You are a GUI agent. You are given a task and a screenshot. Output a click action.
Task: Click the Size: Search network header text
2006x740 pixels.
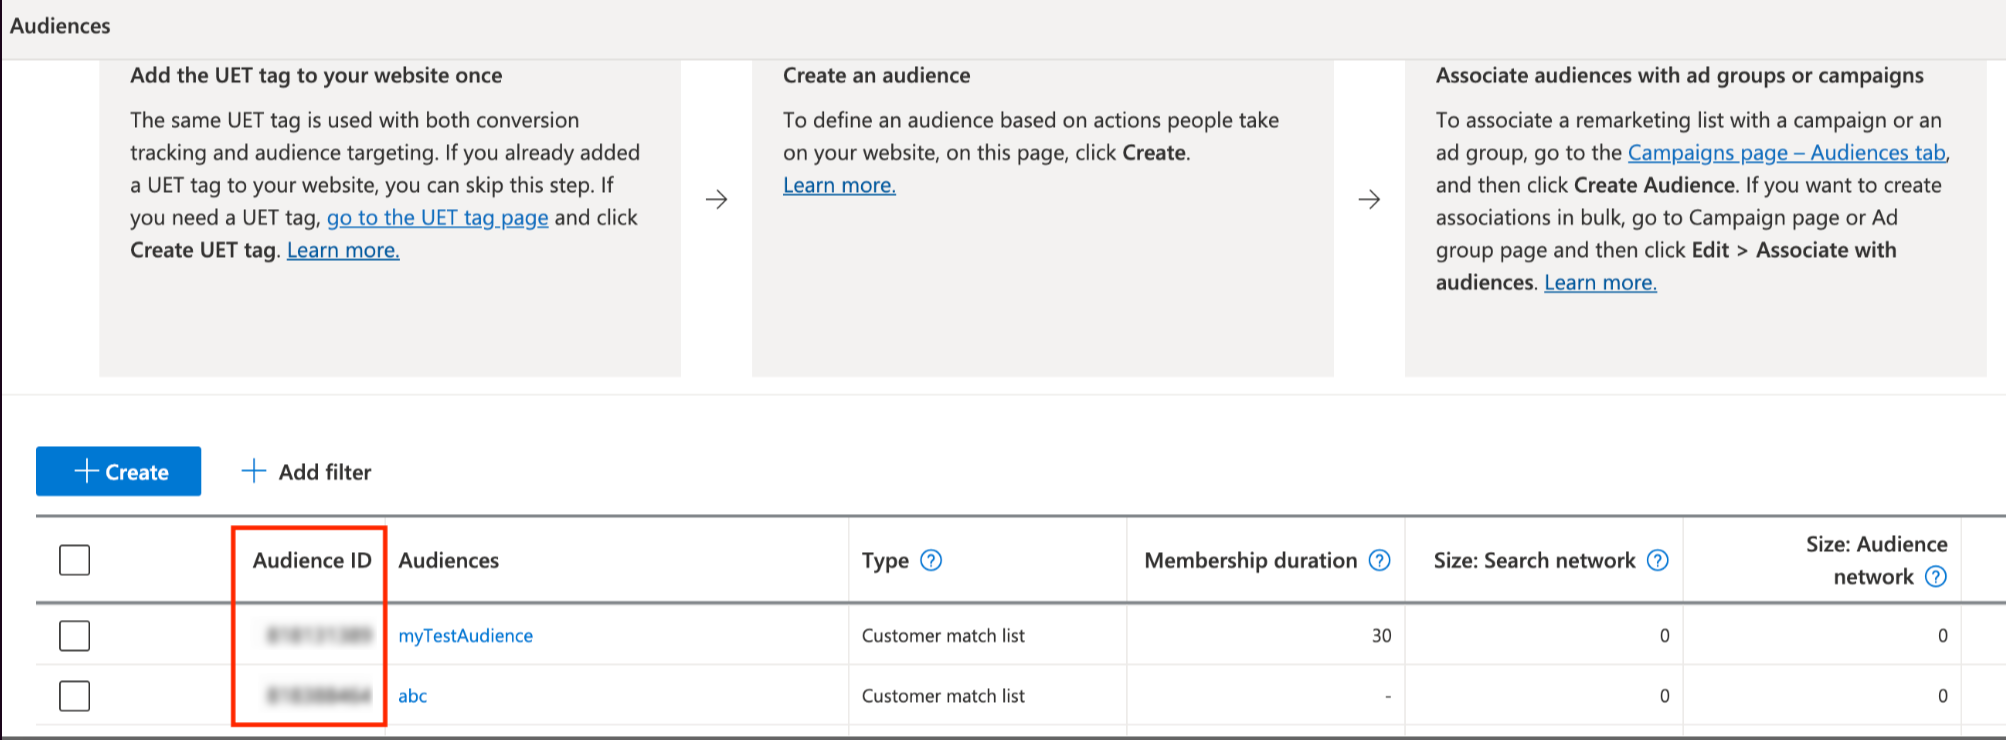coord(1534,560)
